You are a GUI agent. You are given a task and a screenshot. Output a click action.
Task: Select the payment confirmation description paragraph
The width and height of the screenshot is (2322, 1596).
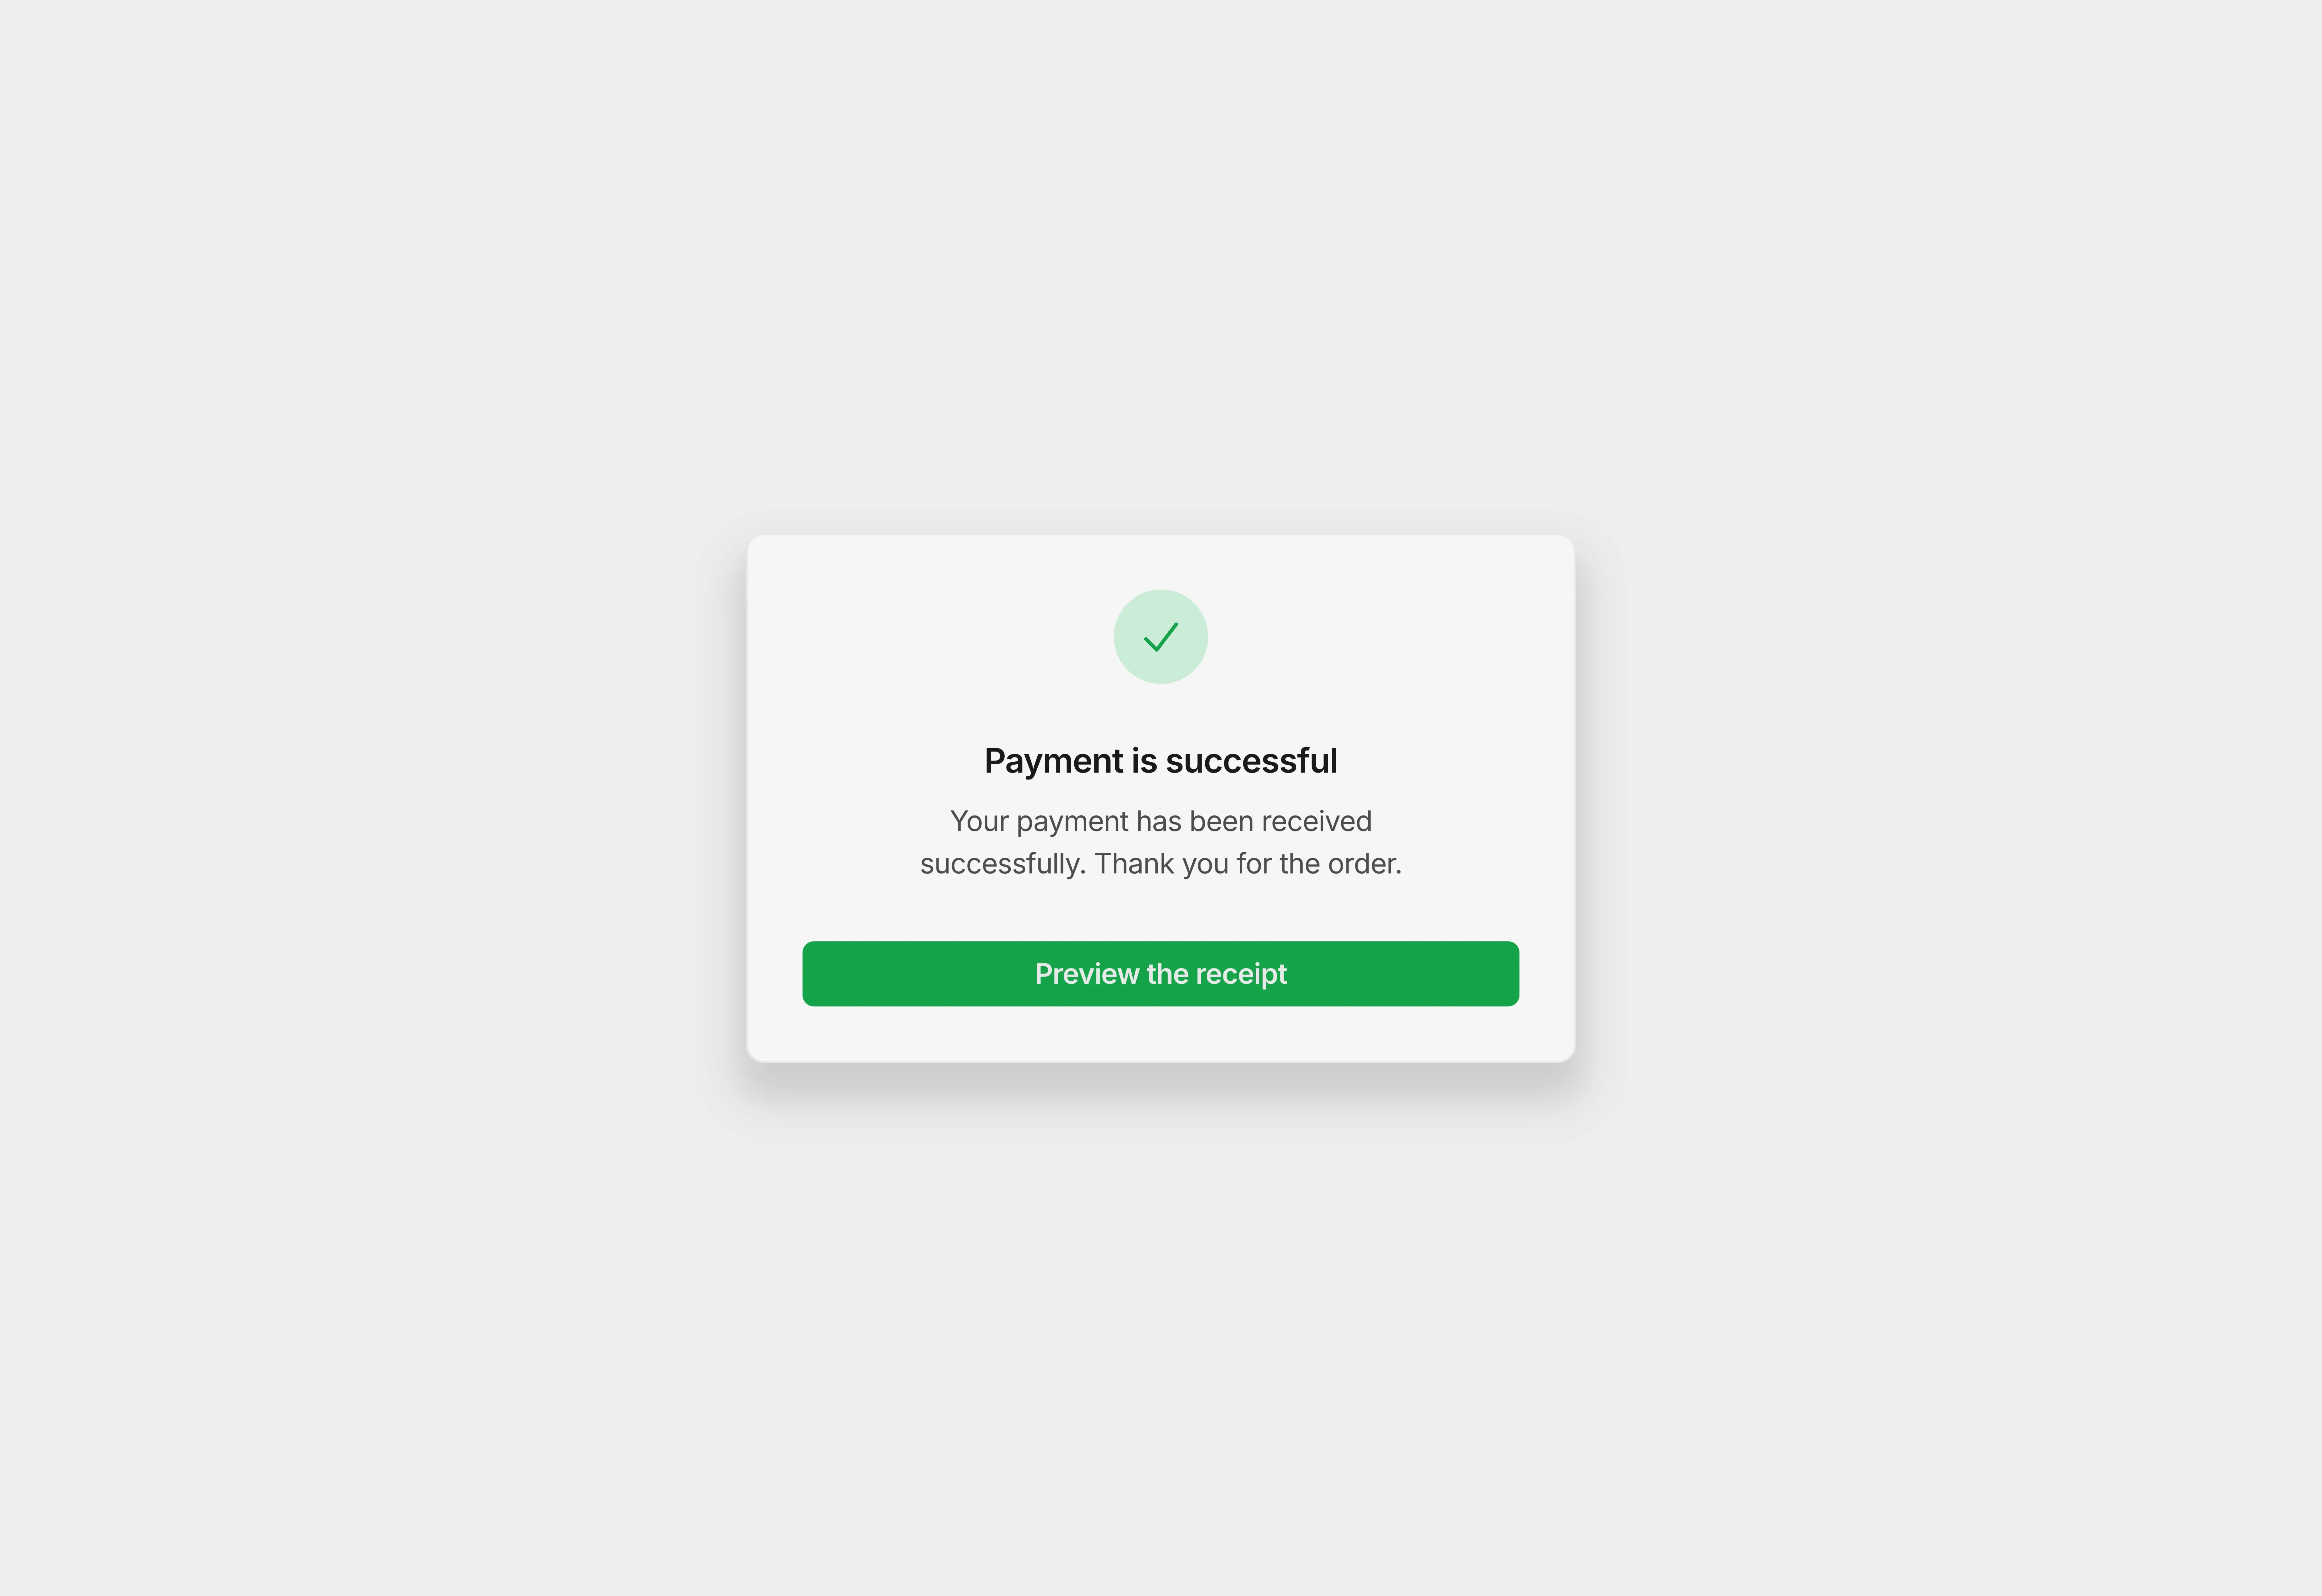(x=1161, y=843)
